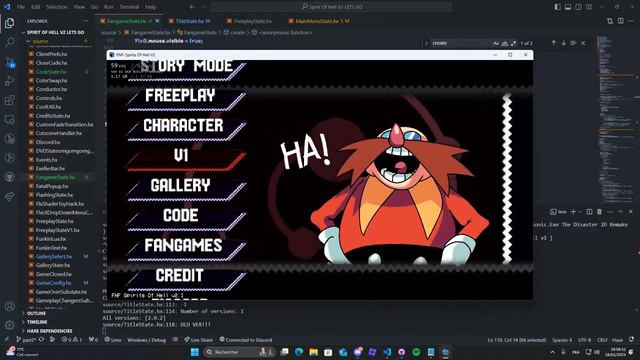Open the Run and Debug view

coord(9,81)
